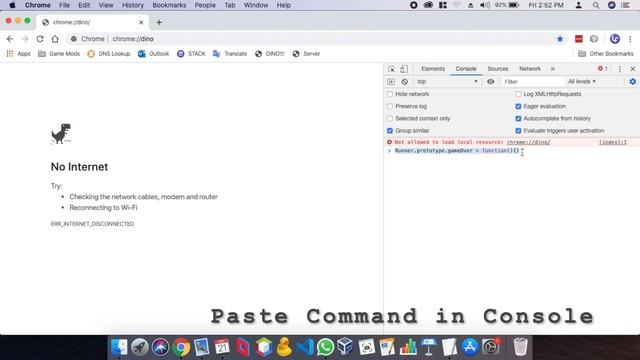
Task: Open the STACK bookmark
Action: click(x=191, y=54)
